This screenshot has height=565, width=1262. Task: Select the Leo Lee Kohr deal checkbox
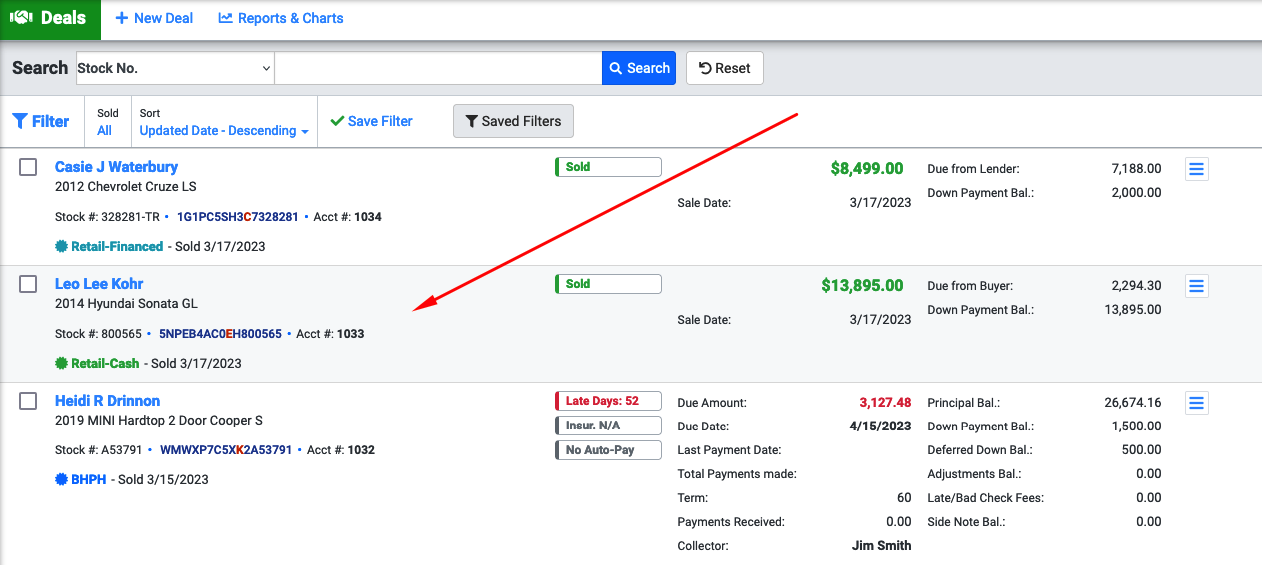(x=28, y=284)
